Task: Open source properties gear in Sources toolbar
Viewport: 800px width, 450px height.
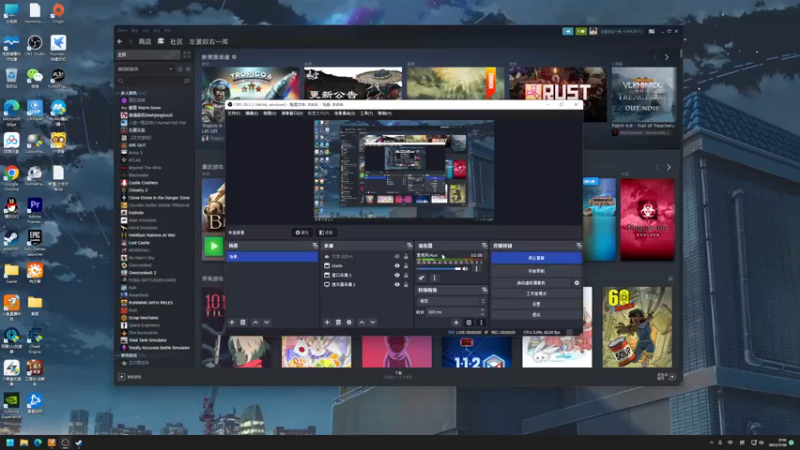Action: [x=349, y=322]
